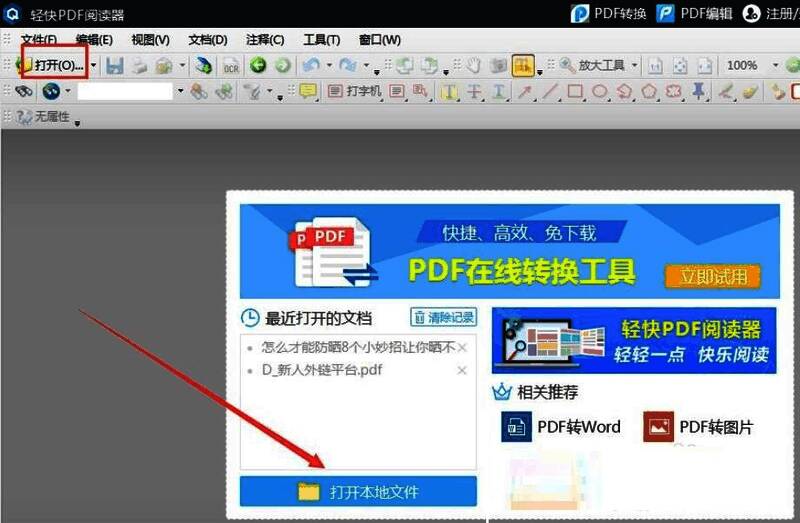This screenshot has height=523, width=800.
Task: Open the 文档(D) menu
Action: [x=208, y=40]
